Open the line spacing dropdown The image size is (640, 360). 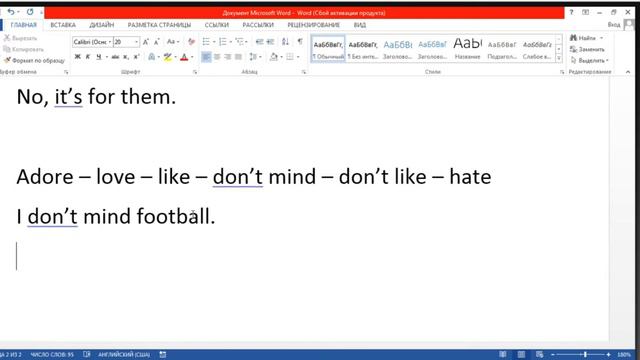point(260,57)
